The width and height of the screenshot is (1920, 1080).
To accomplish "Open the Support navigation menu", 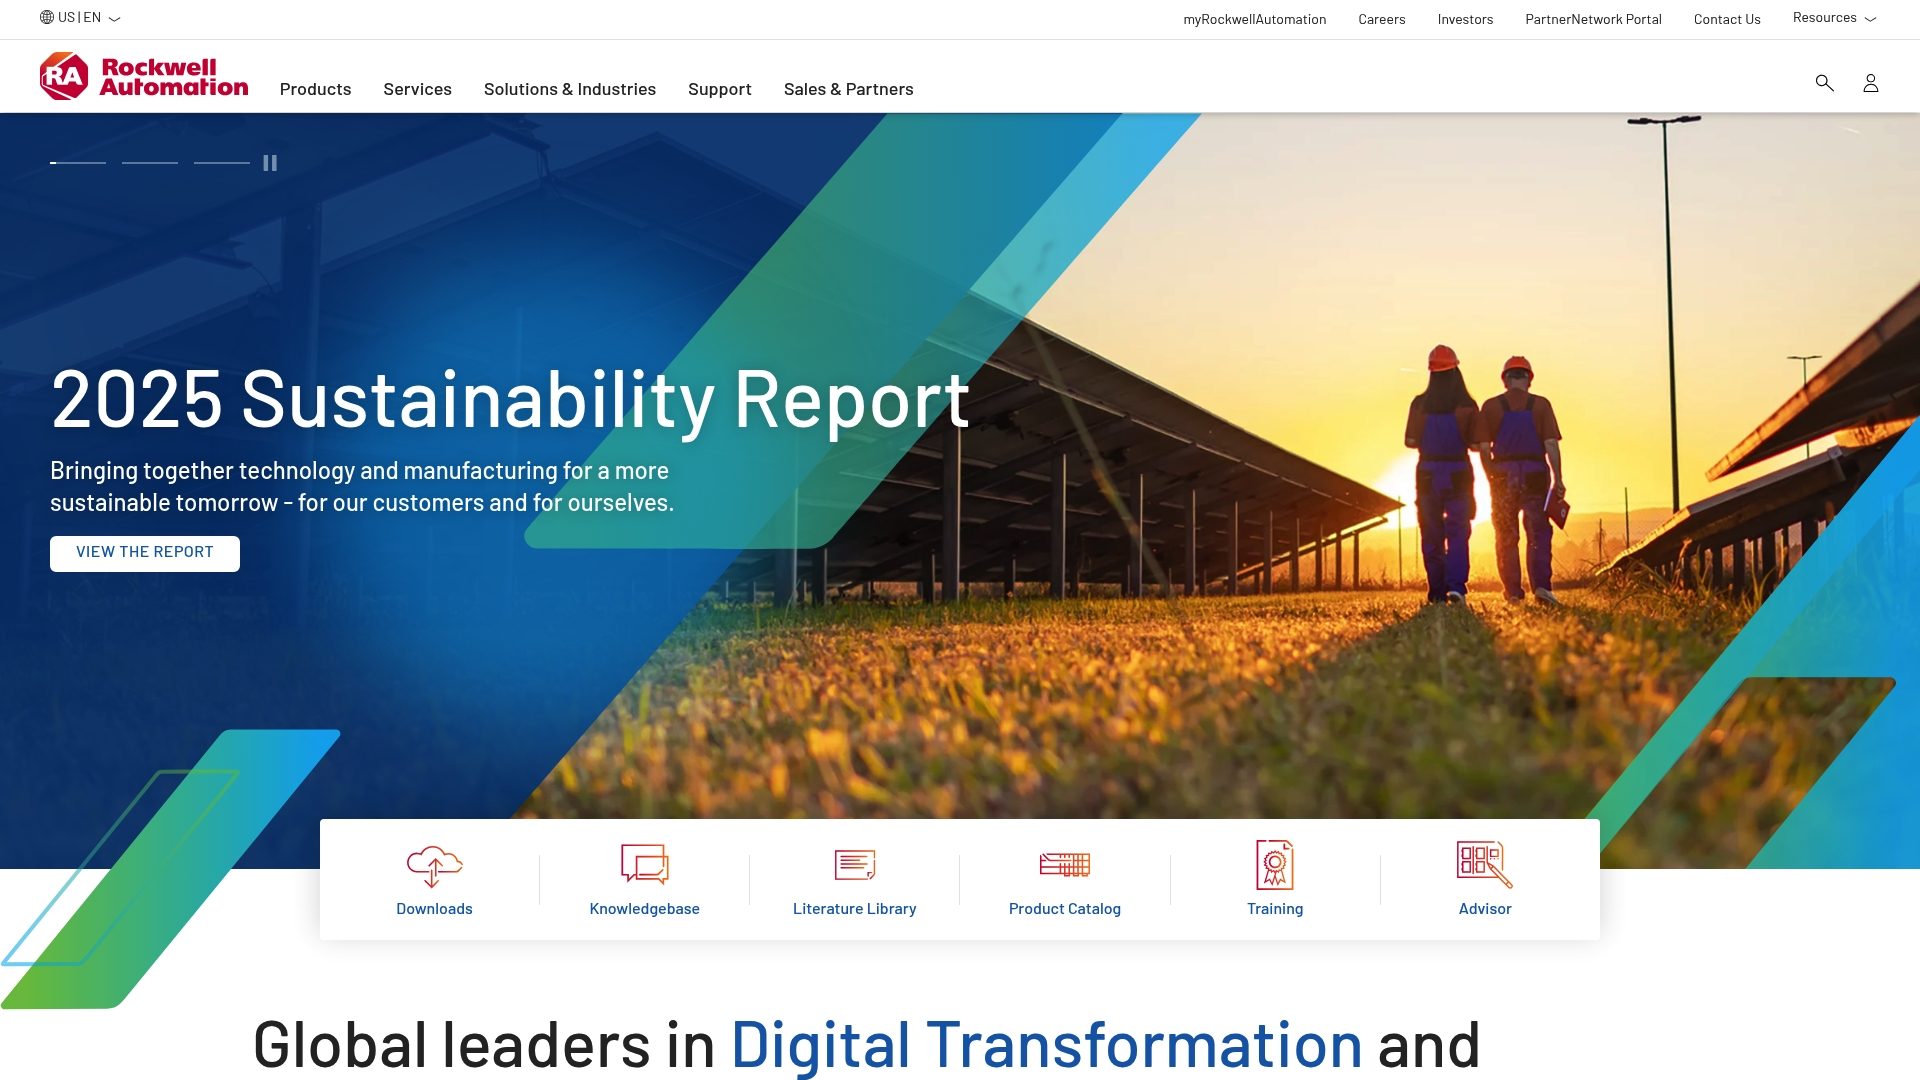I will click(x=719, y=89).
